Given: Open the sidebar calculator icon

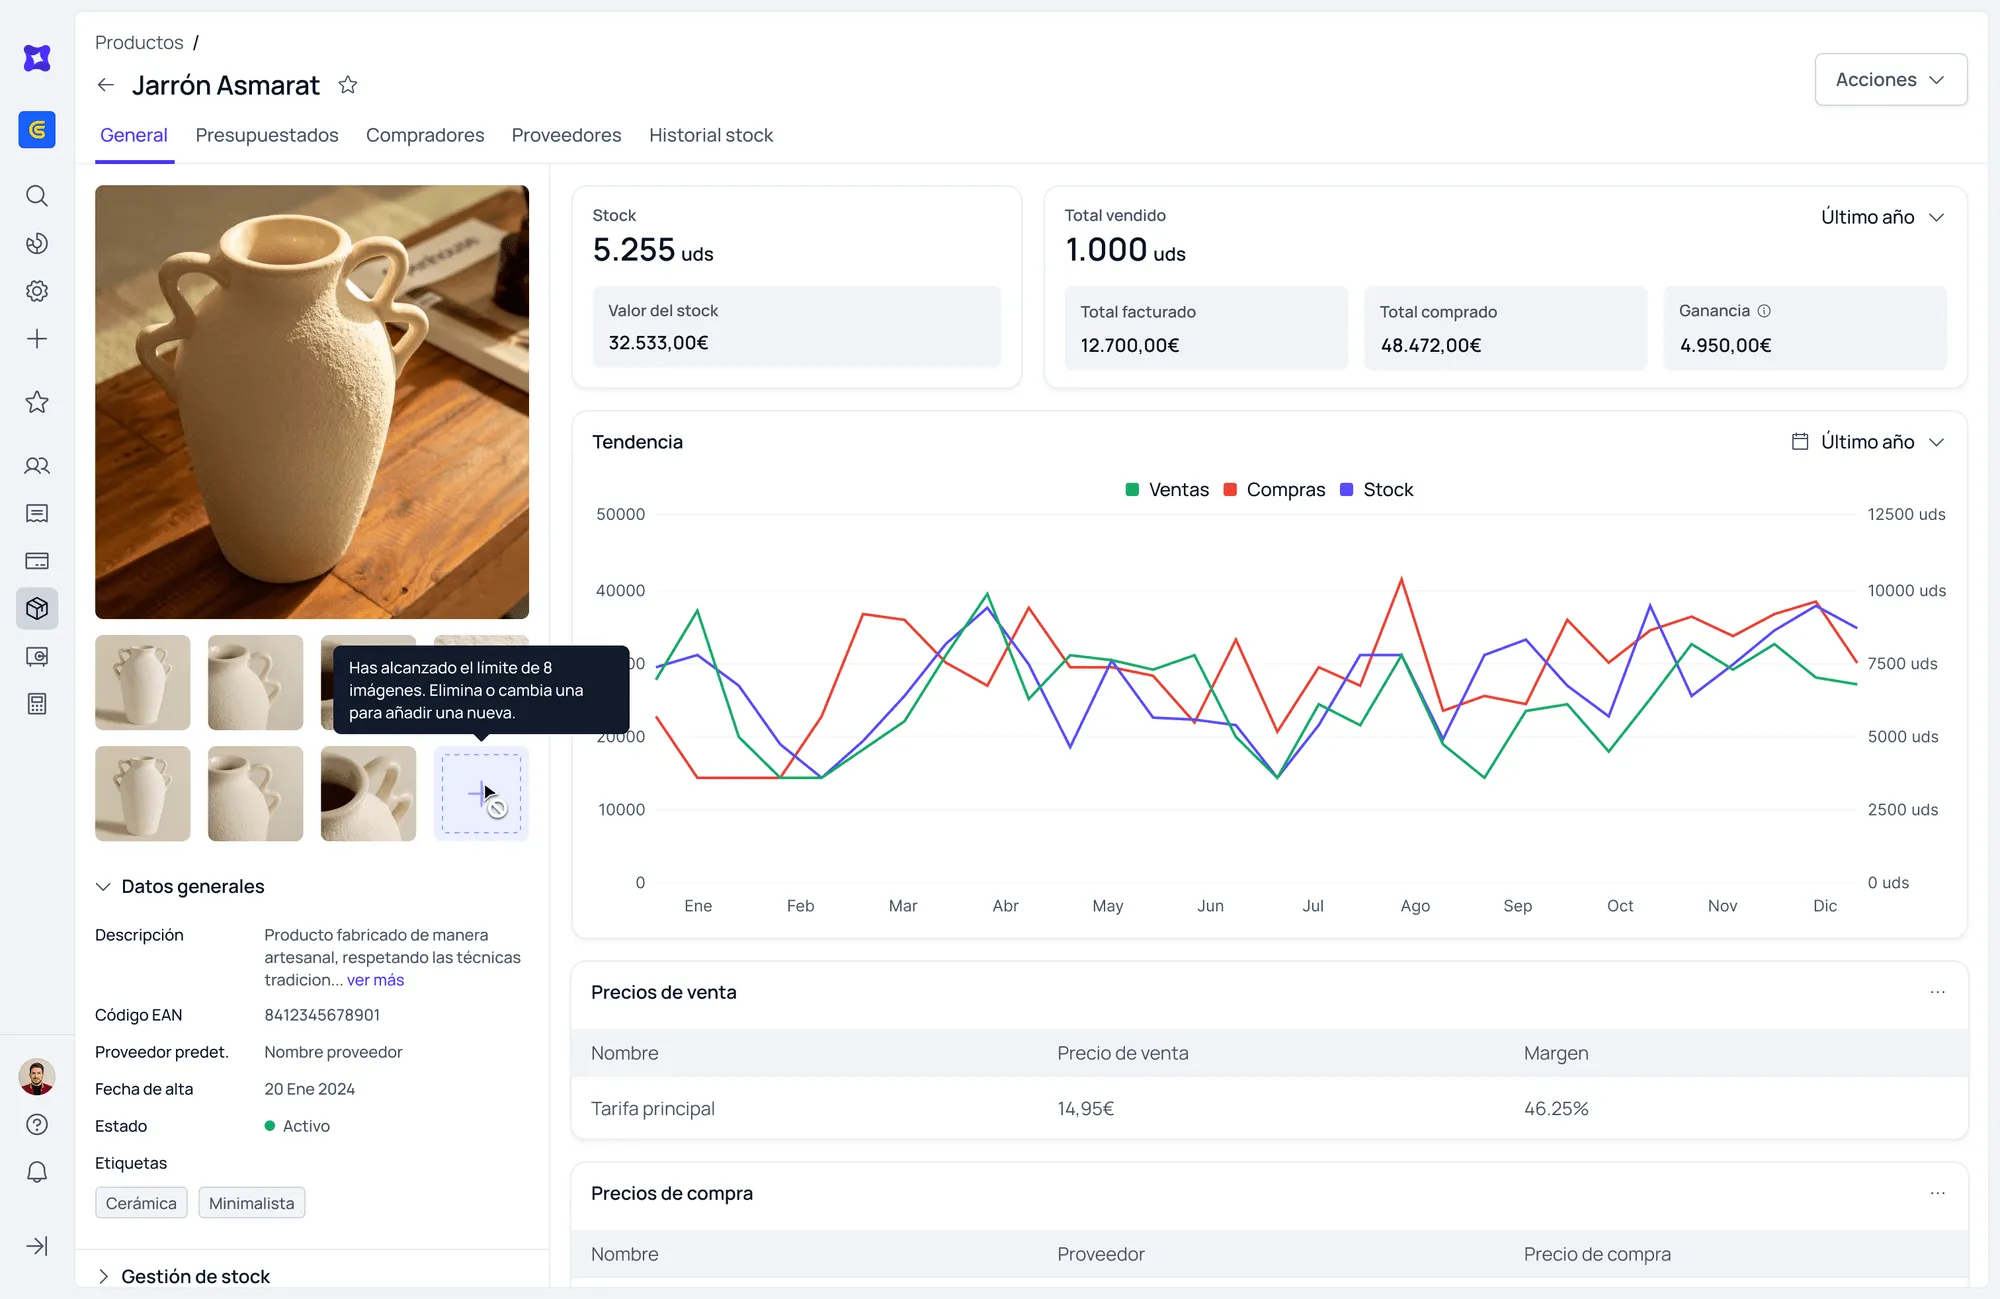Looking at the screenshot, I should (37, 704).
